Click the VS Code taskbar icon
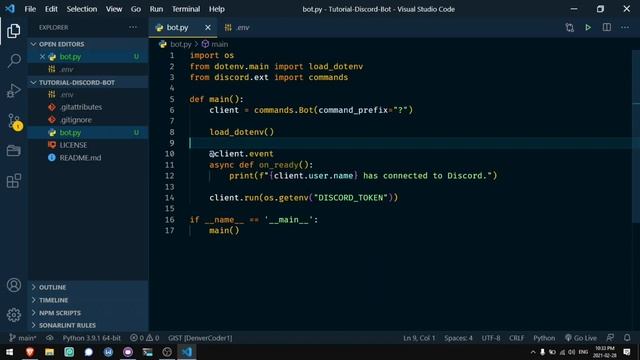The image size is (640, 360). point(187,352)
